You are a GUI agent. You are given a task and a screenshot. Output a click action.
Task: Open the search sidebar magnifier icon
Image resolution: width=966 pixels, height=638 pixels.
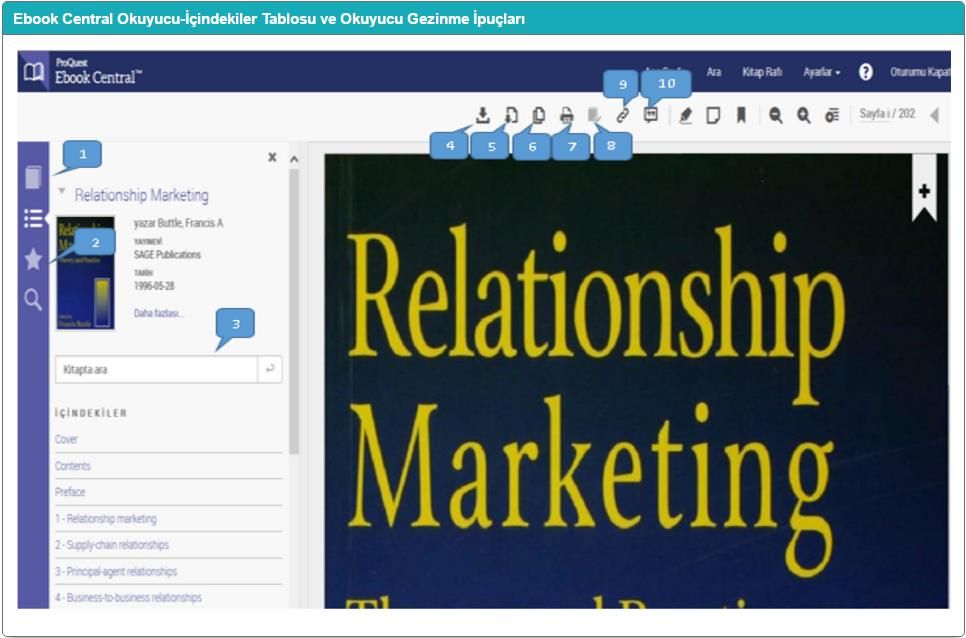33,300
